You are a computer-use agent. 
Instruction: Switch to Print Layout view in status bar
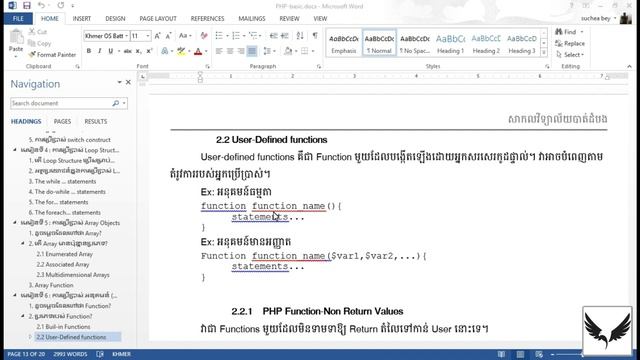[520, 354]
